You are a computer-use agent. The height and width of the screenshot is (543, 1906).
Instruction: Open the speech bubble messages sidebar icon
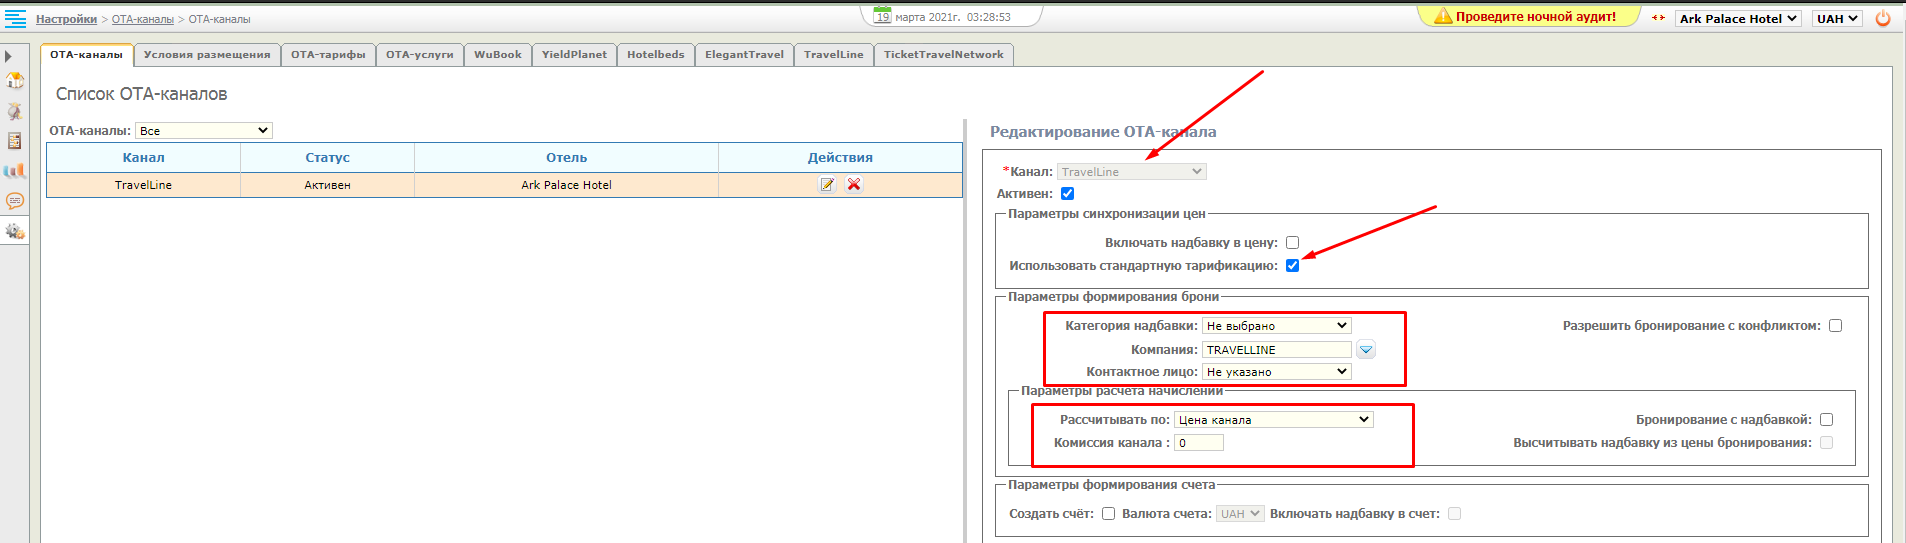point(15,201)
